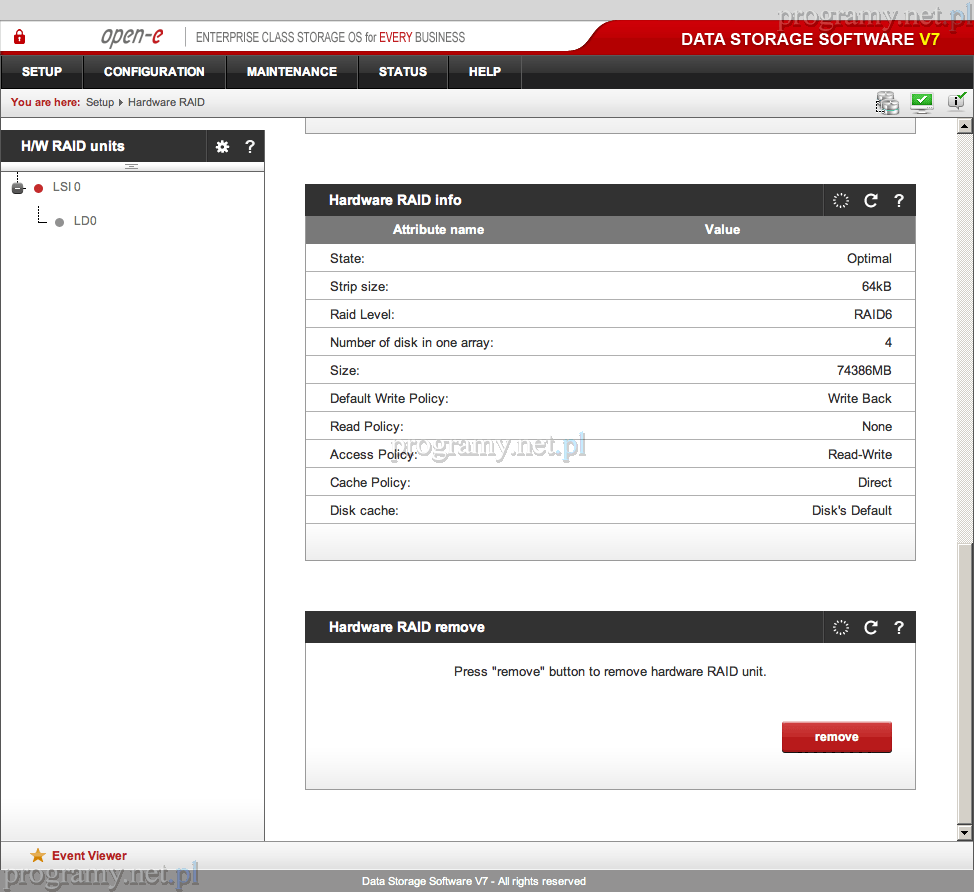
Task: Click the scrollbar down arrow
Action: pyautogui.click(x=964, y=832)
